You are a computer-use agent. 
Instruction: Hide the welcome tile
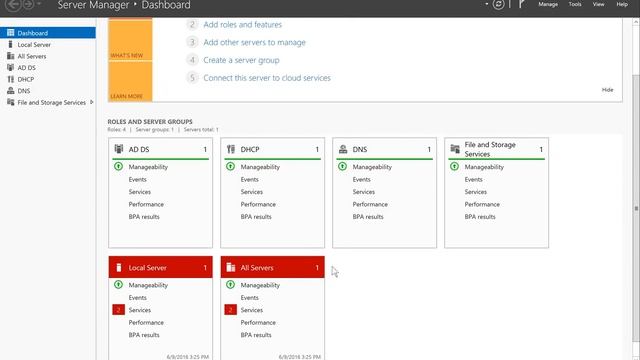[607, 90]
